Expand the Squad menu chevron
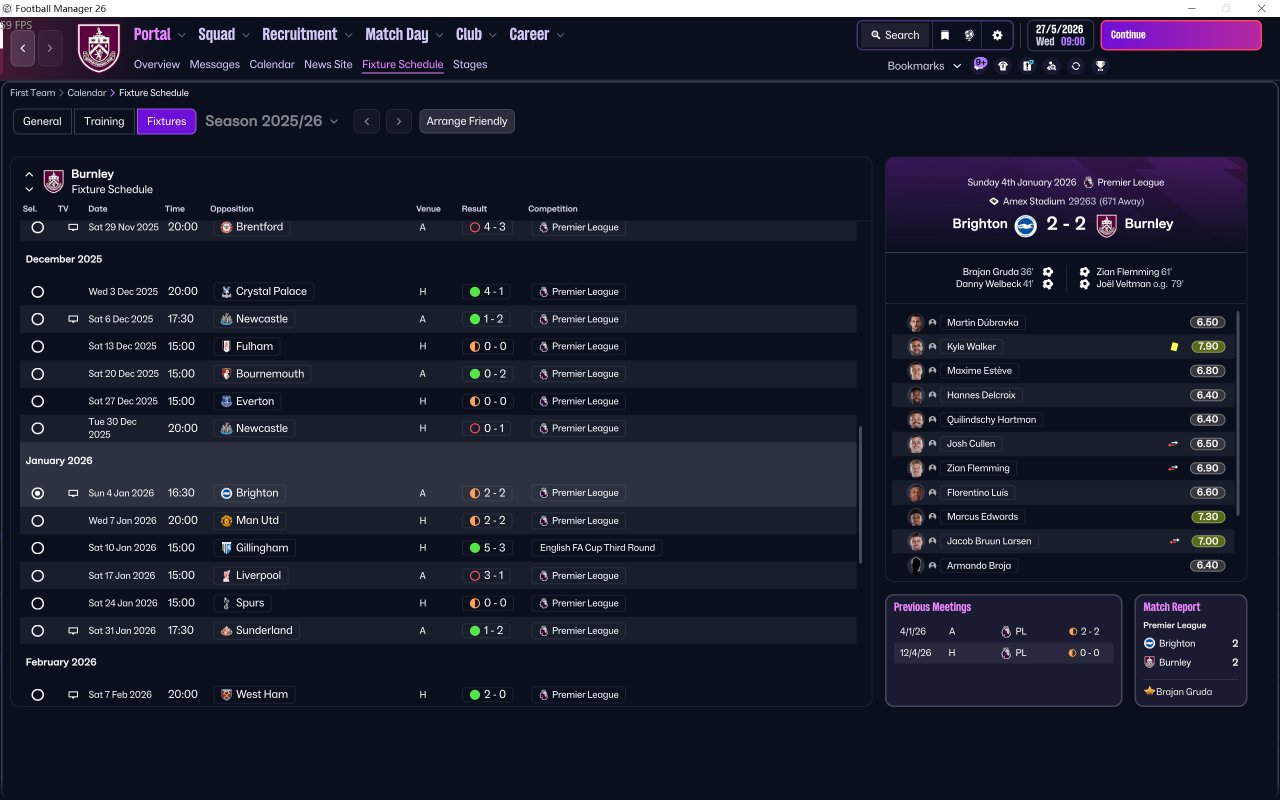 tap(246, 35)
